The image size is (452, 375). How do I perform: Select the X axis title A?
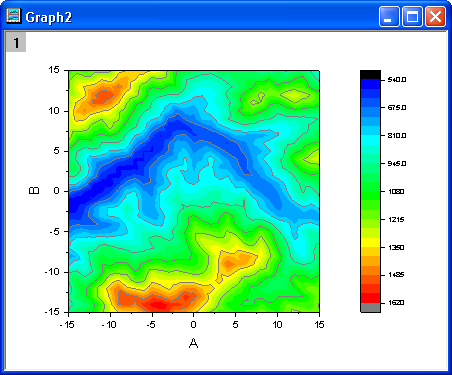193,343
